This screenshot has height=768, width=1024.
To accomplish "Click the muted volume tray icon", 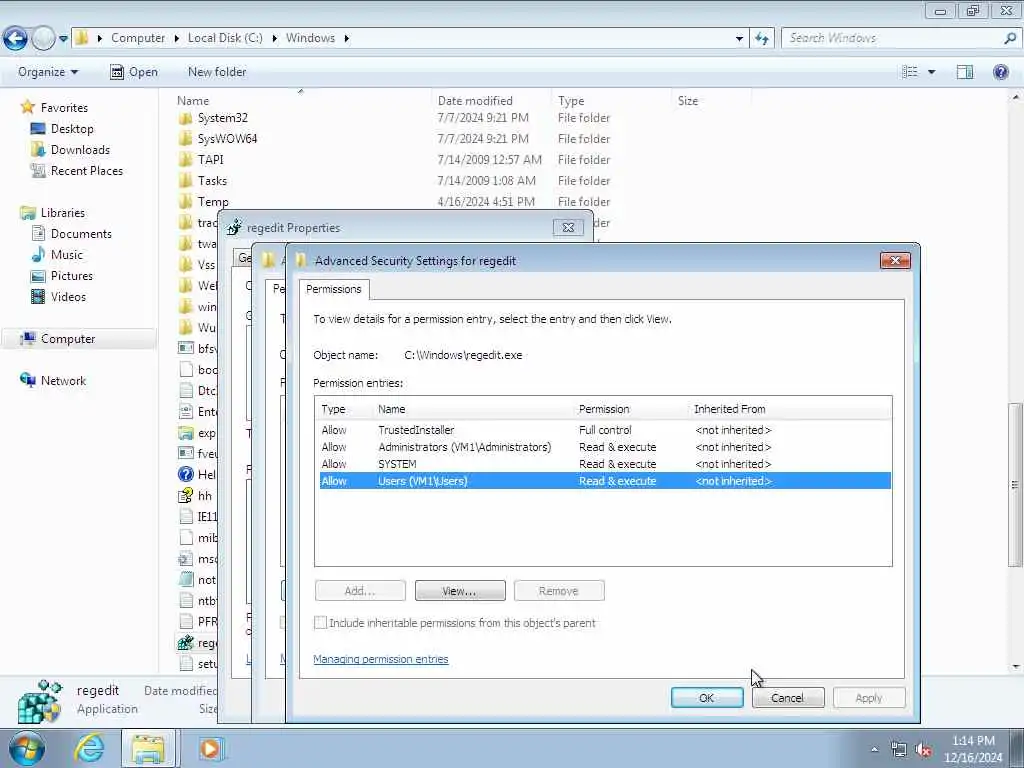I will point(923,750).
